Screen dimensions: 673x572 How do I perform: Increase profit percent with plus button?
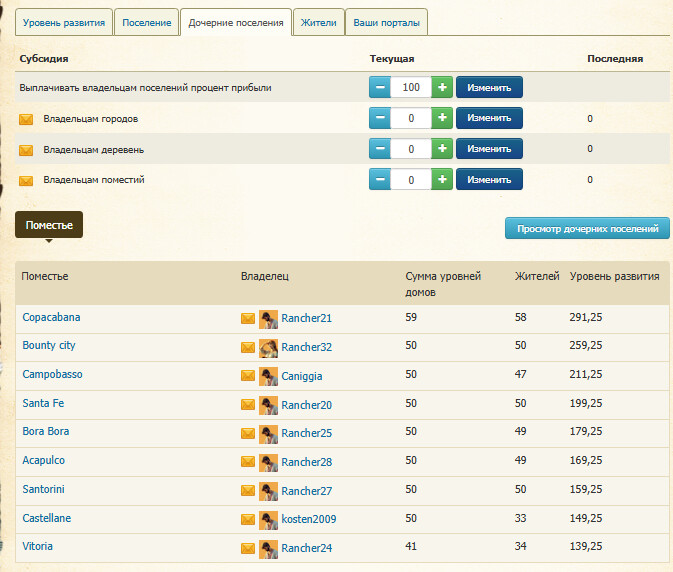[x=442, y=88]
